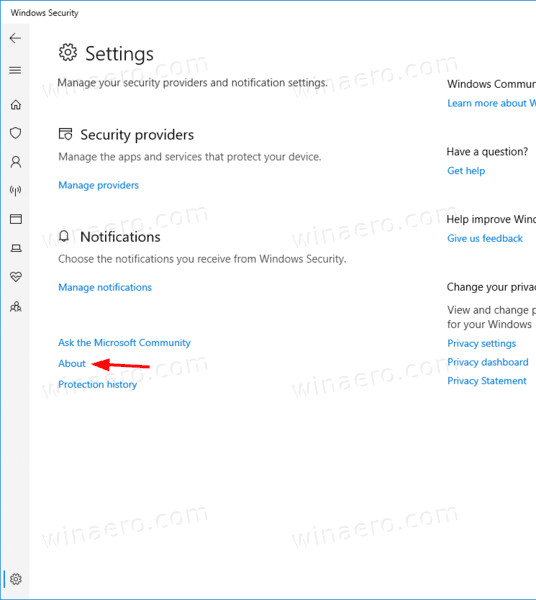Open App & browser control icon

click(16, 219)
